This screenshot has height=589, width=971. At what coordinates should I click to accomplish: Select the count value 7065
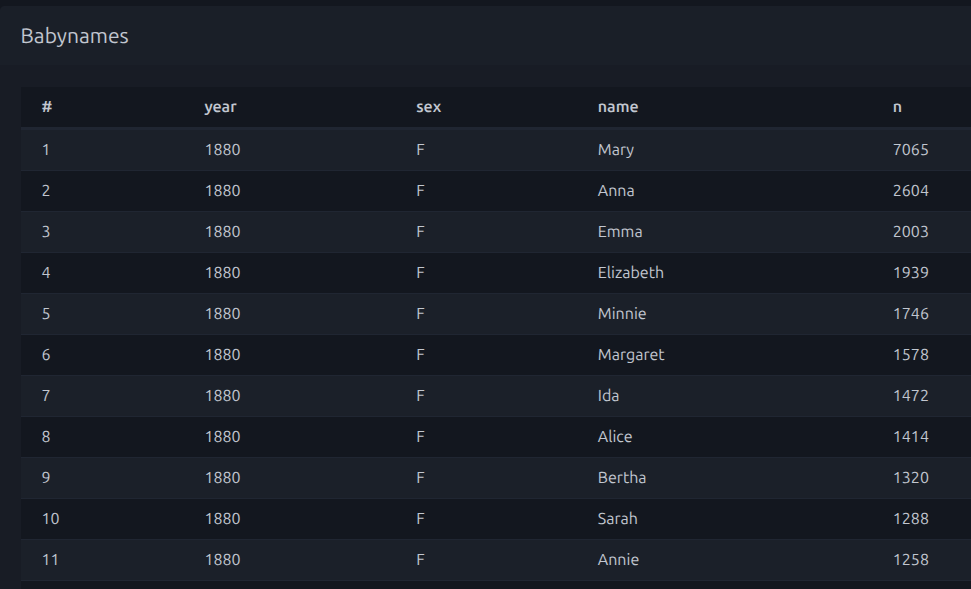coord(910,150)
